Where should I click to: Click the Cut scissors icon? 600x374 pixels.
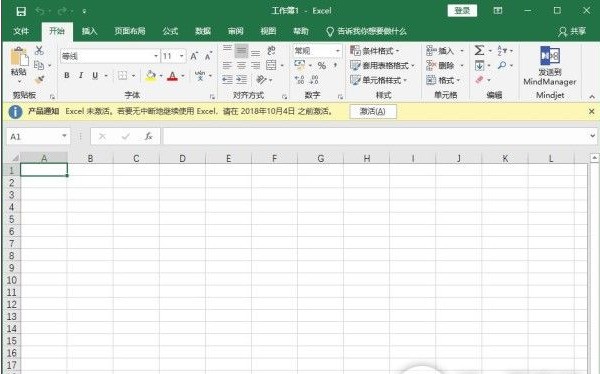39,50
